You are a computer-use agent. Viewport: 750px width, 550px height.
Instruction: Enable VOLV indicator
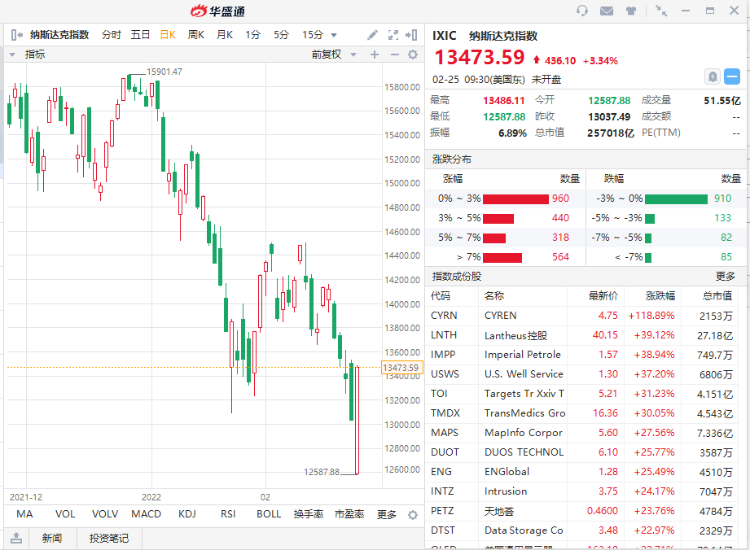(105, 514)
